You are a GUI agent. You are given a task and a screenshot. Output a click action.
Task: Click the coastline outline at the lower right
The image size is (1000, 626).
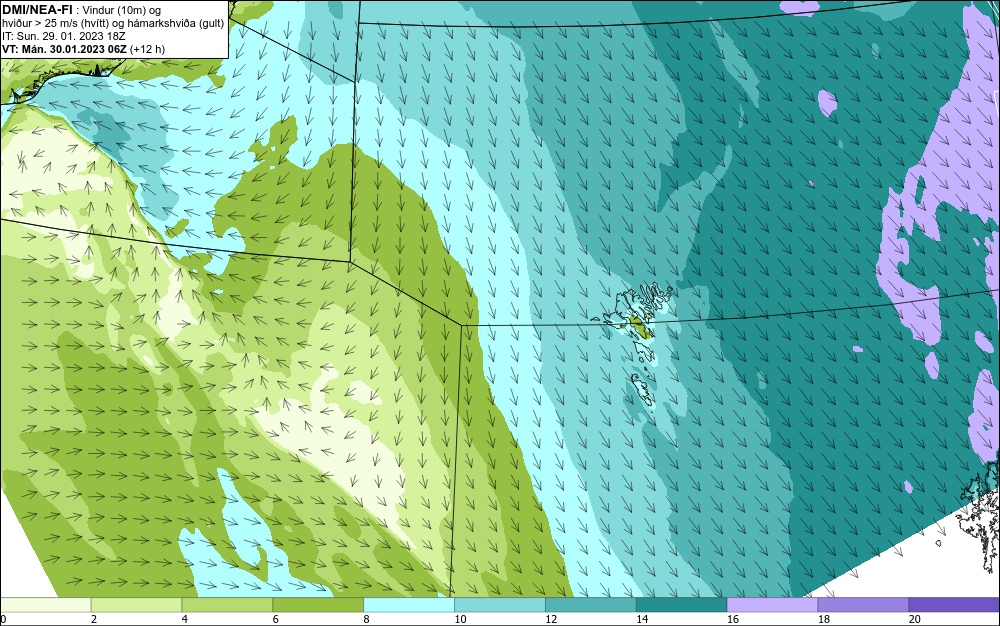click(x=977, y=513)
